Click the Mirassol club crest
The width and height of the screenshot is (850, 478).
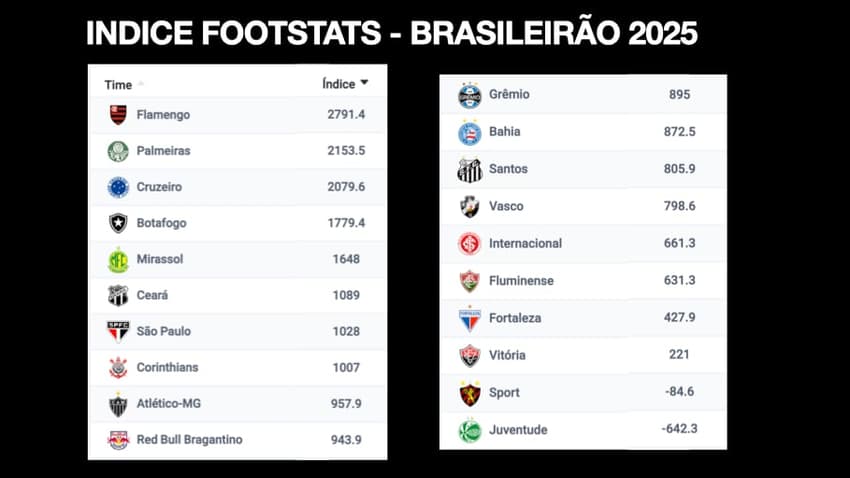click(x=118, y=259)
